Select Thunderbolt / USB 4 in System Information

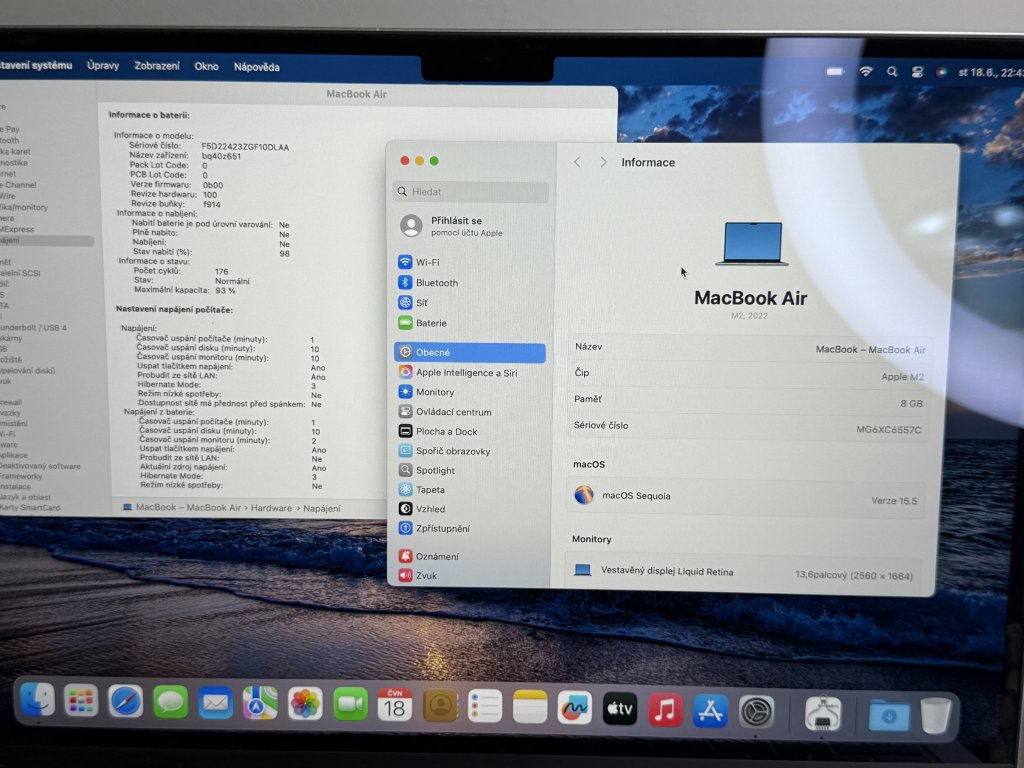point(33,327)
